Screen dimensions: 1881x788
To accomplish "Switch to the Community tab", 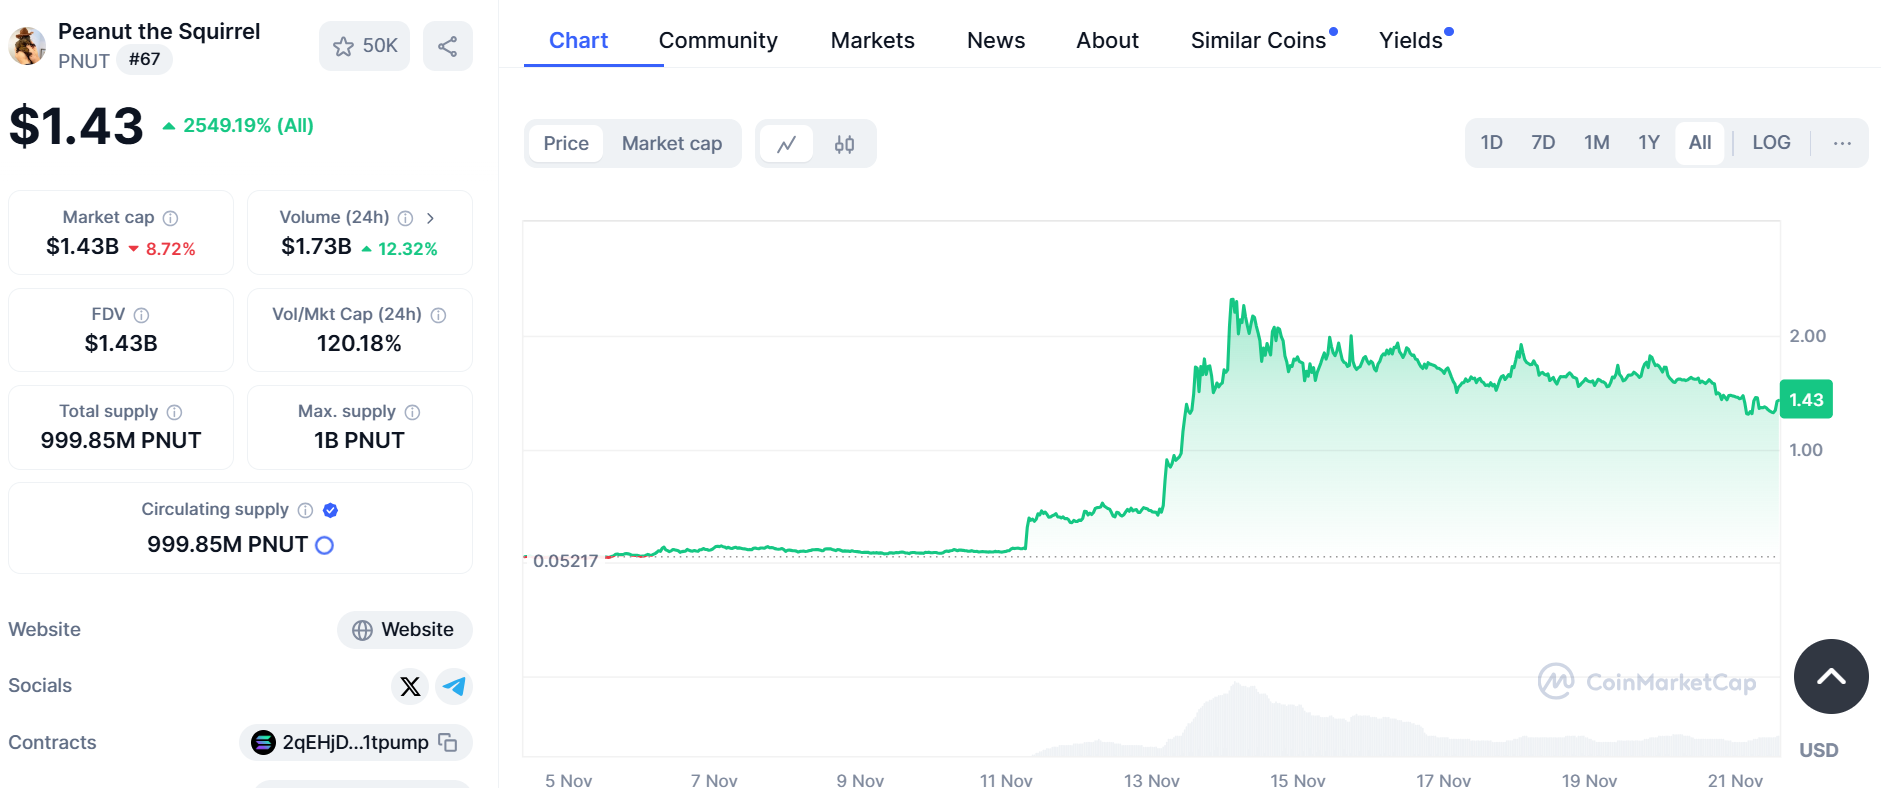I will point(718,40).
